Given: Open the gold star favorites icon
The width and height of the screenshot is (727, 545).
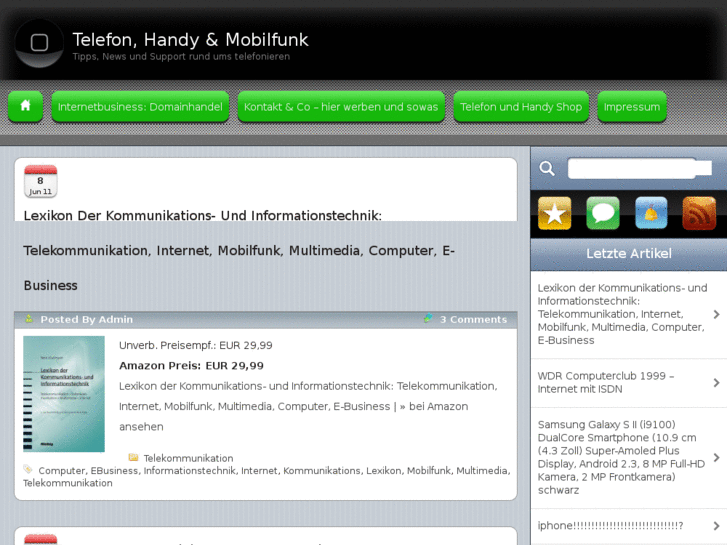Looking at the screenshot, I should coord(555,213).
